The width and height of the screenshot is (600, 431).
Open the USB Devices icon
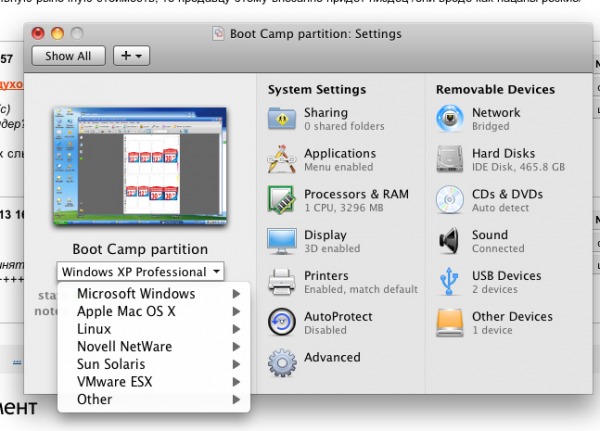pyautogui.click(x=449, y=282)
